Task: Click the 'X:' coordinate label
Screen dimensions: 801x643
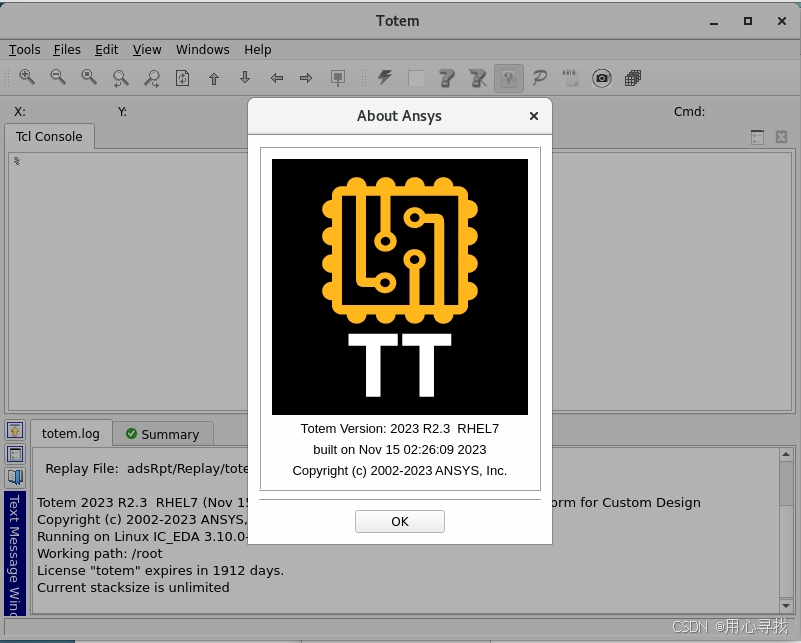Action: tap(20, 111)
